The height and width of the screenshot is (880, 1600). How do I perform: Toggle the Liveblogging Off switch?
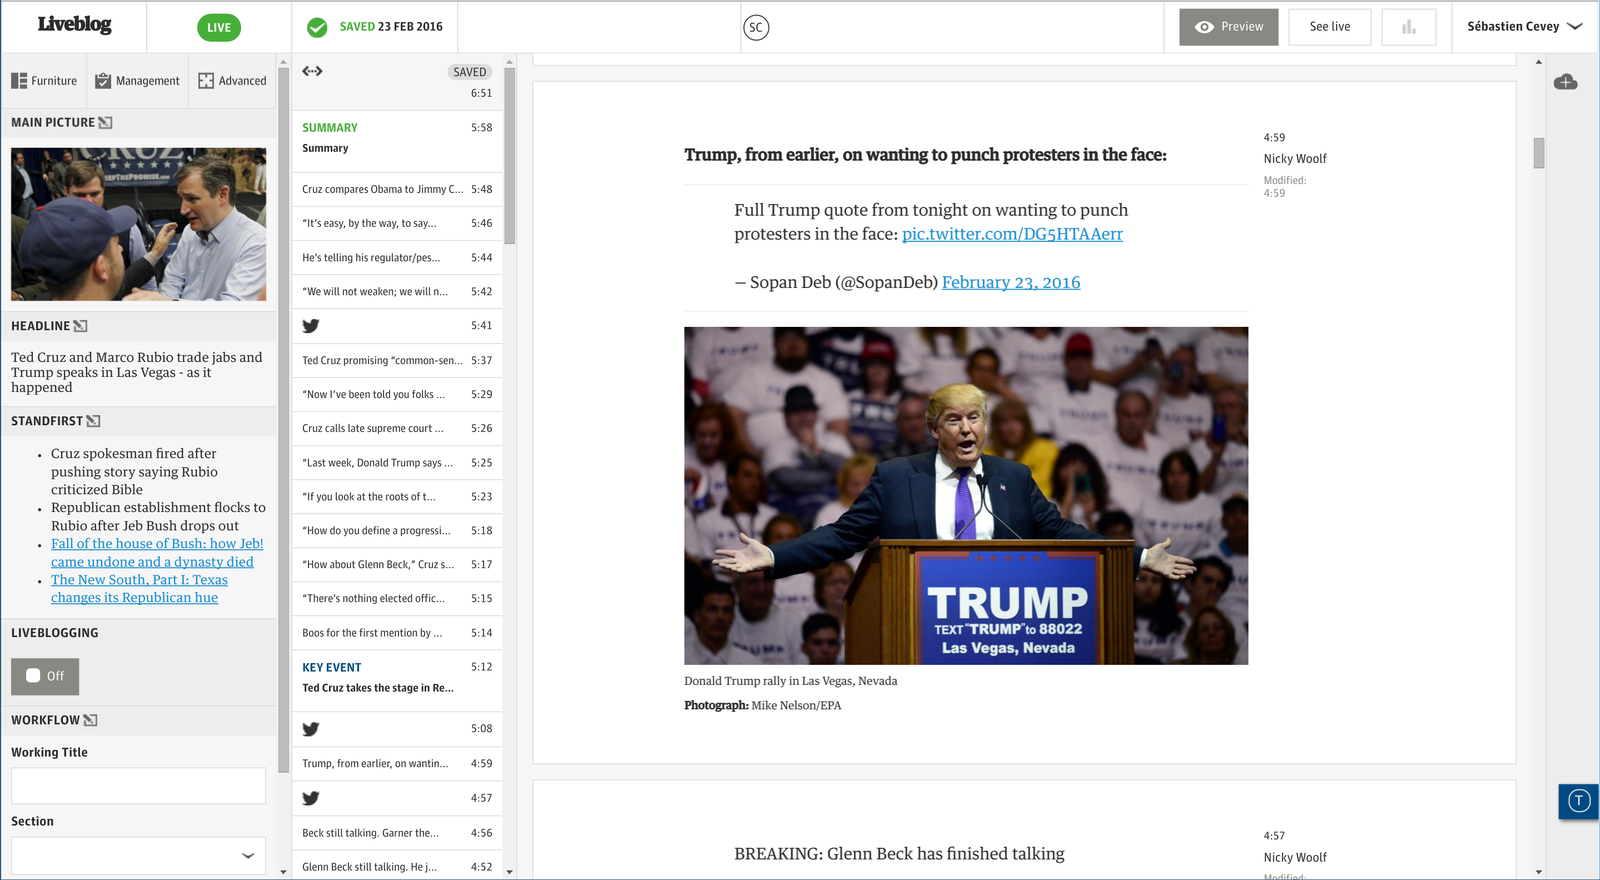[x=45, y=676]
